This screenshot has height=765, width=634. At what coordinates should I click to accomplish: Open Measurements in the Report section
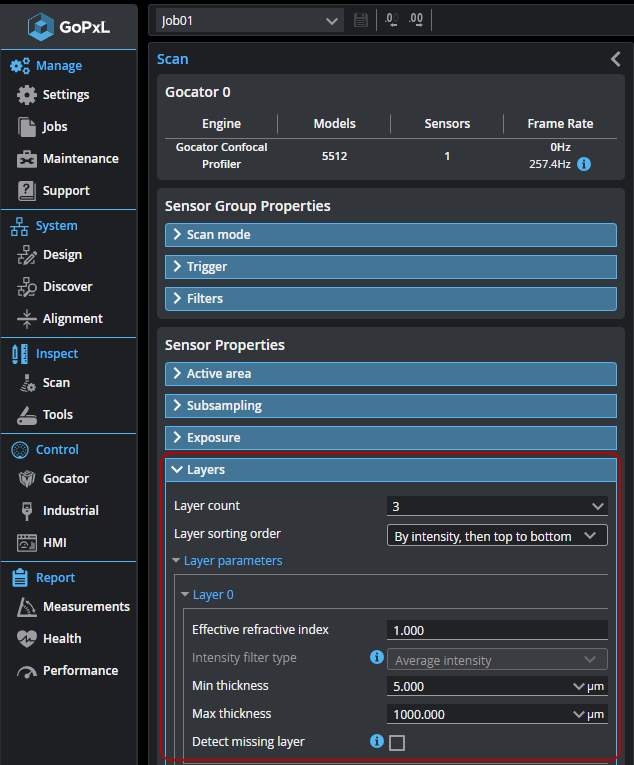pos(85,607)
